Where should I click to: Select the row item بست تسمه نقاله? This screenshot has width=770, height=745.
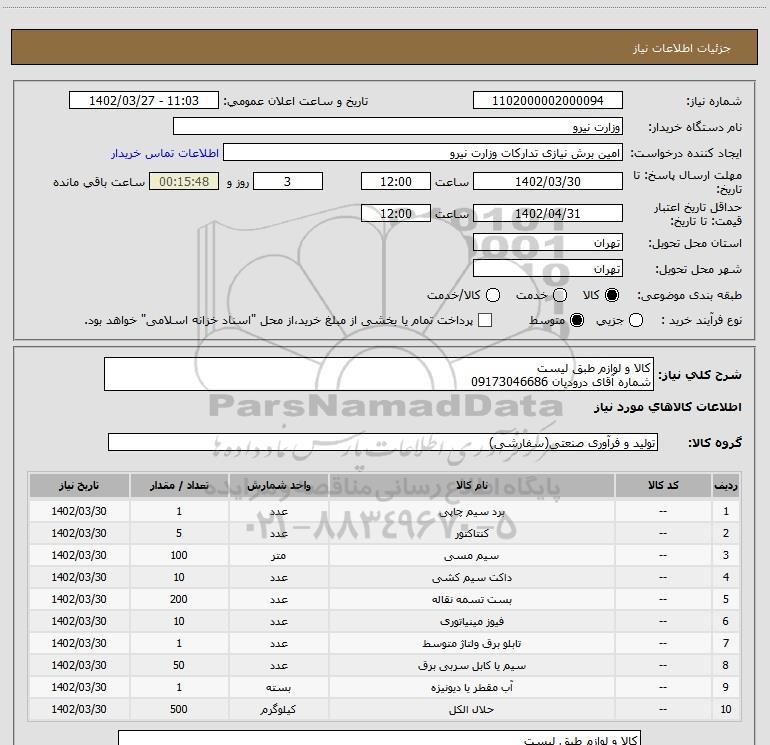tap(471, 599)
